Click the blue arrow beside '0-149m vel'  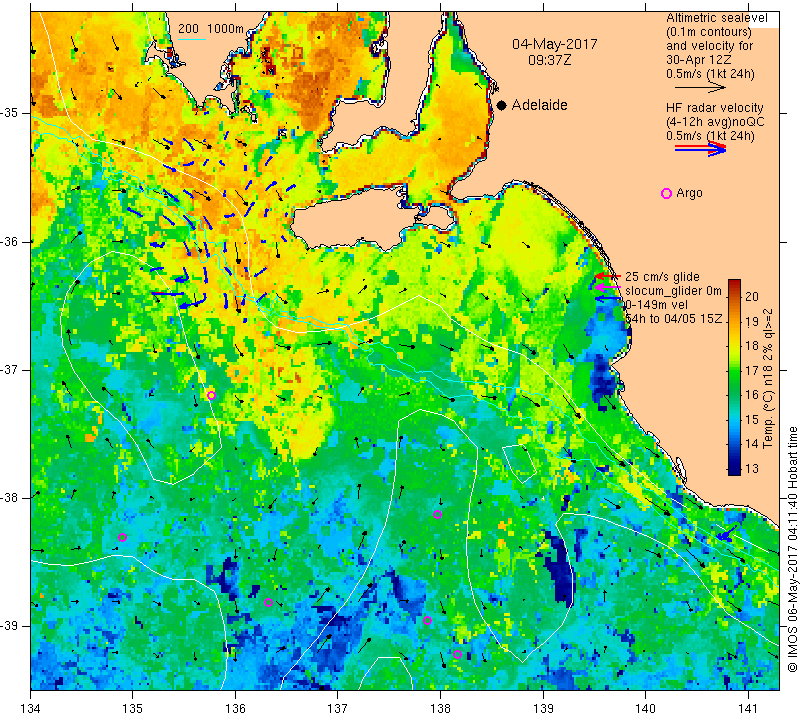607,298
